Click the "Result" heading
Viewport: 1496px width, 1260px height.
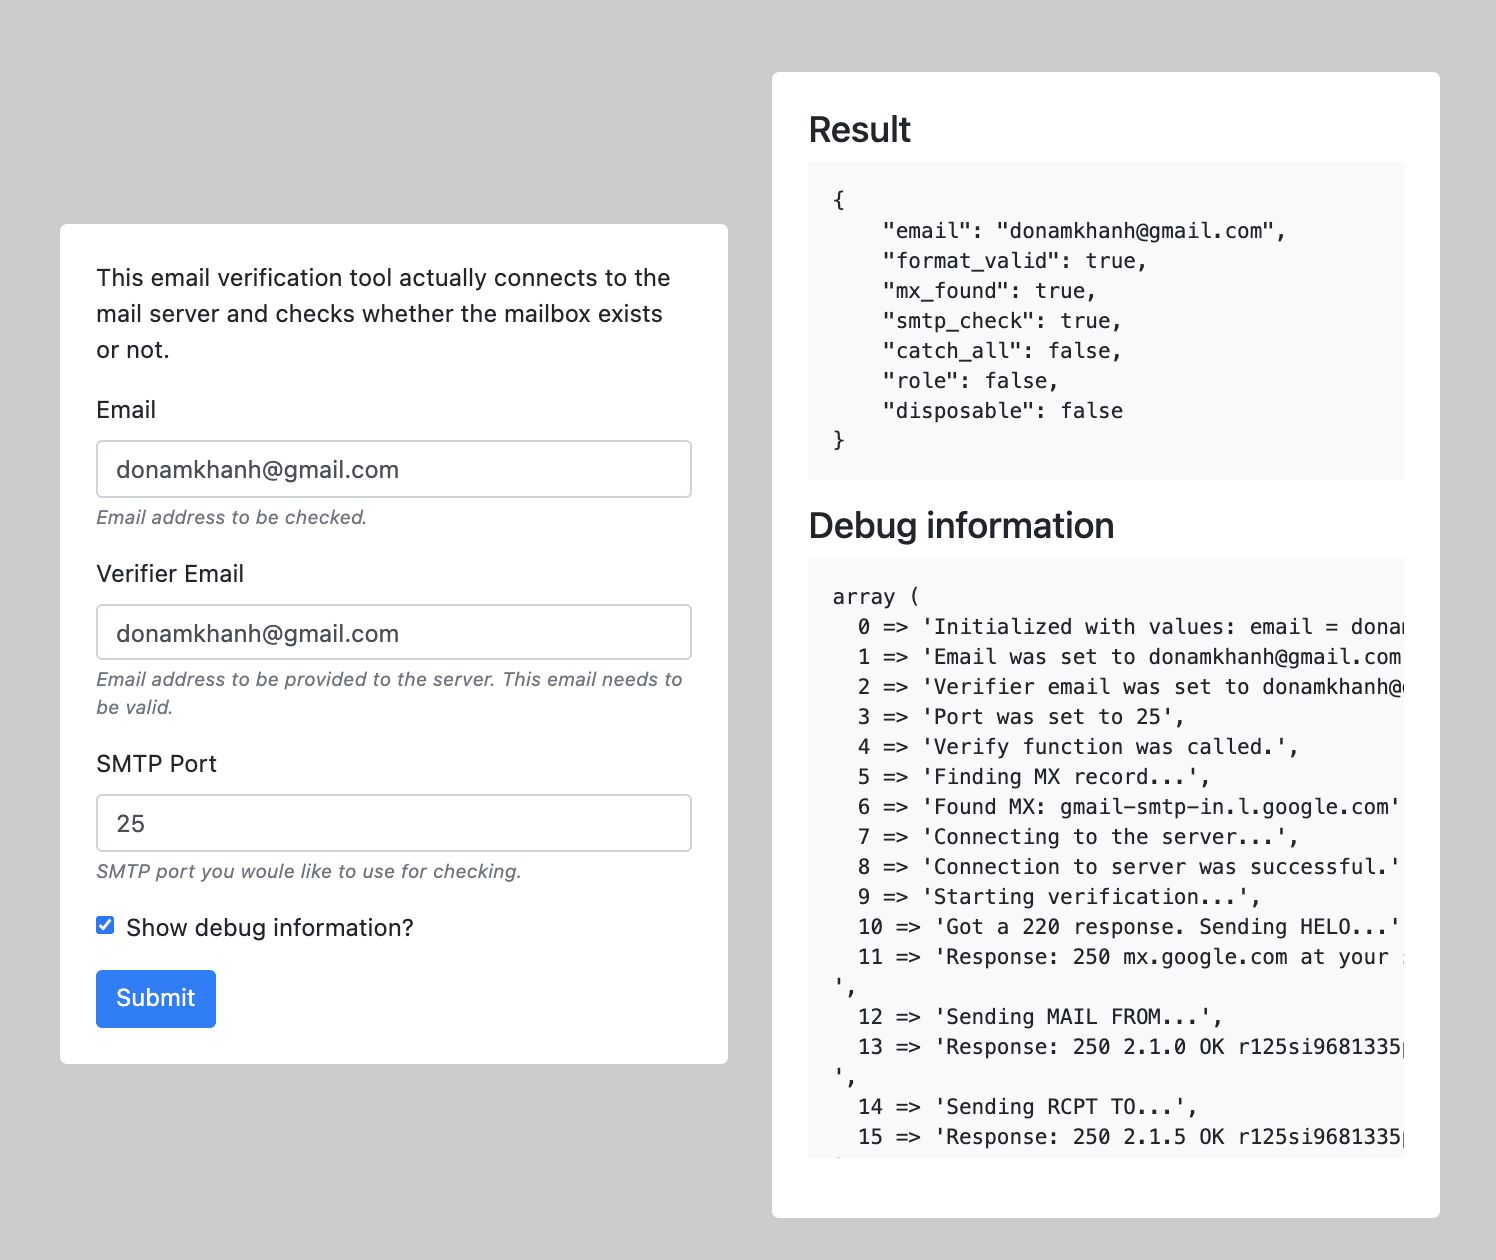click(859, 130)
